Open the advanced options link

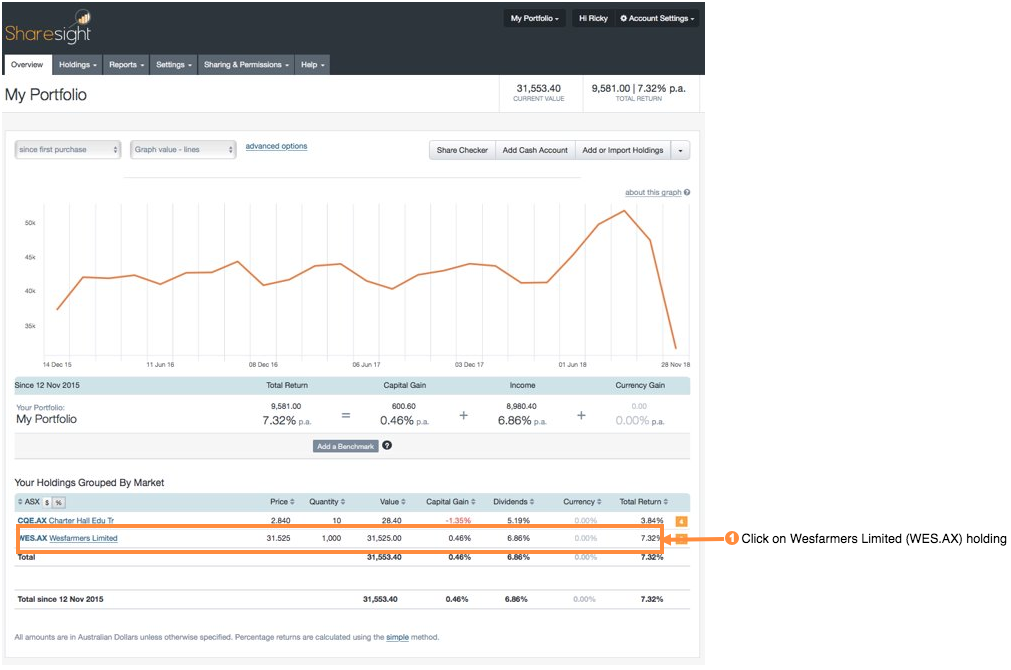coord(276,146)
